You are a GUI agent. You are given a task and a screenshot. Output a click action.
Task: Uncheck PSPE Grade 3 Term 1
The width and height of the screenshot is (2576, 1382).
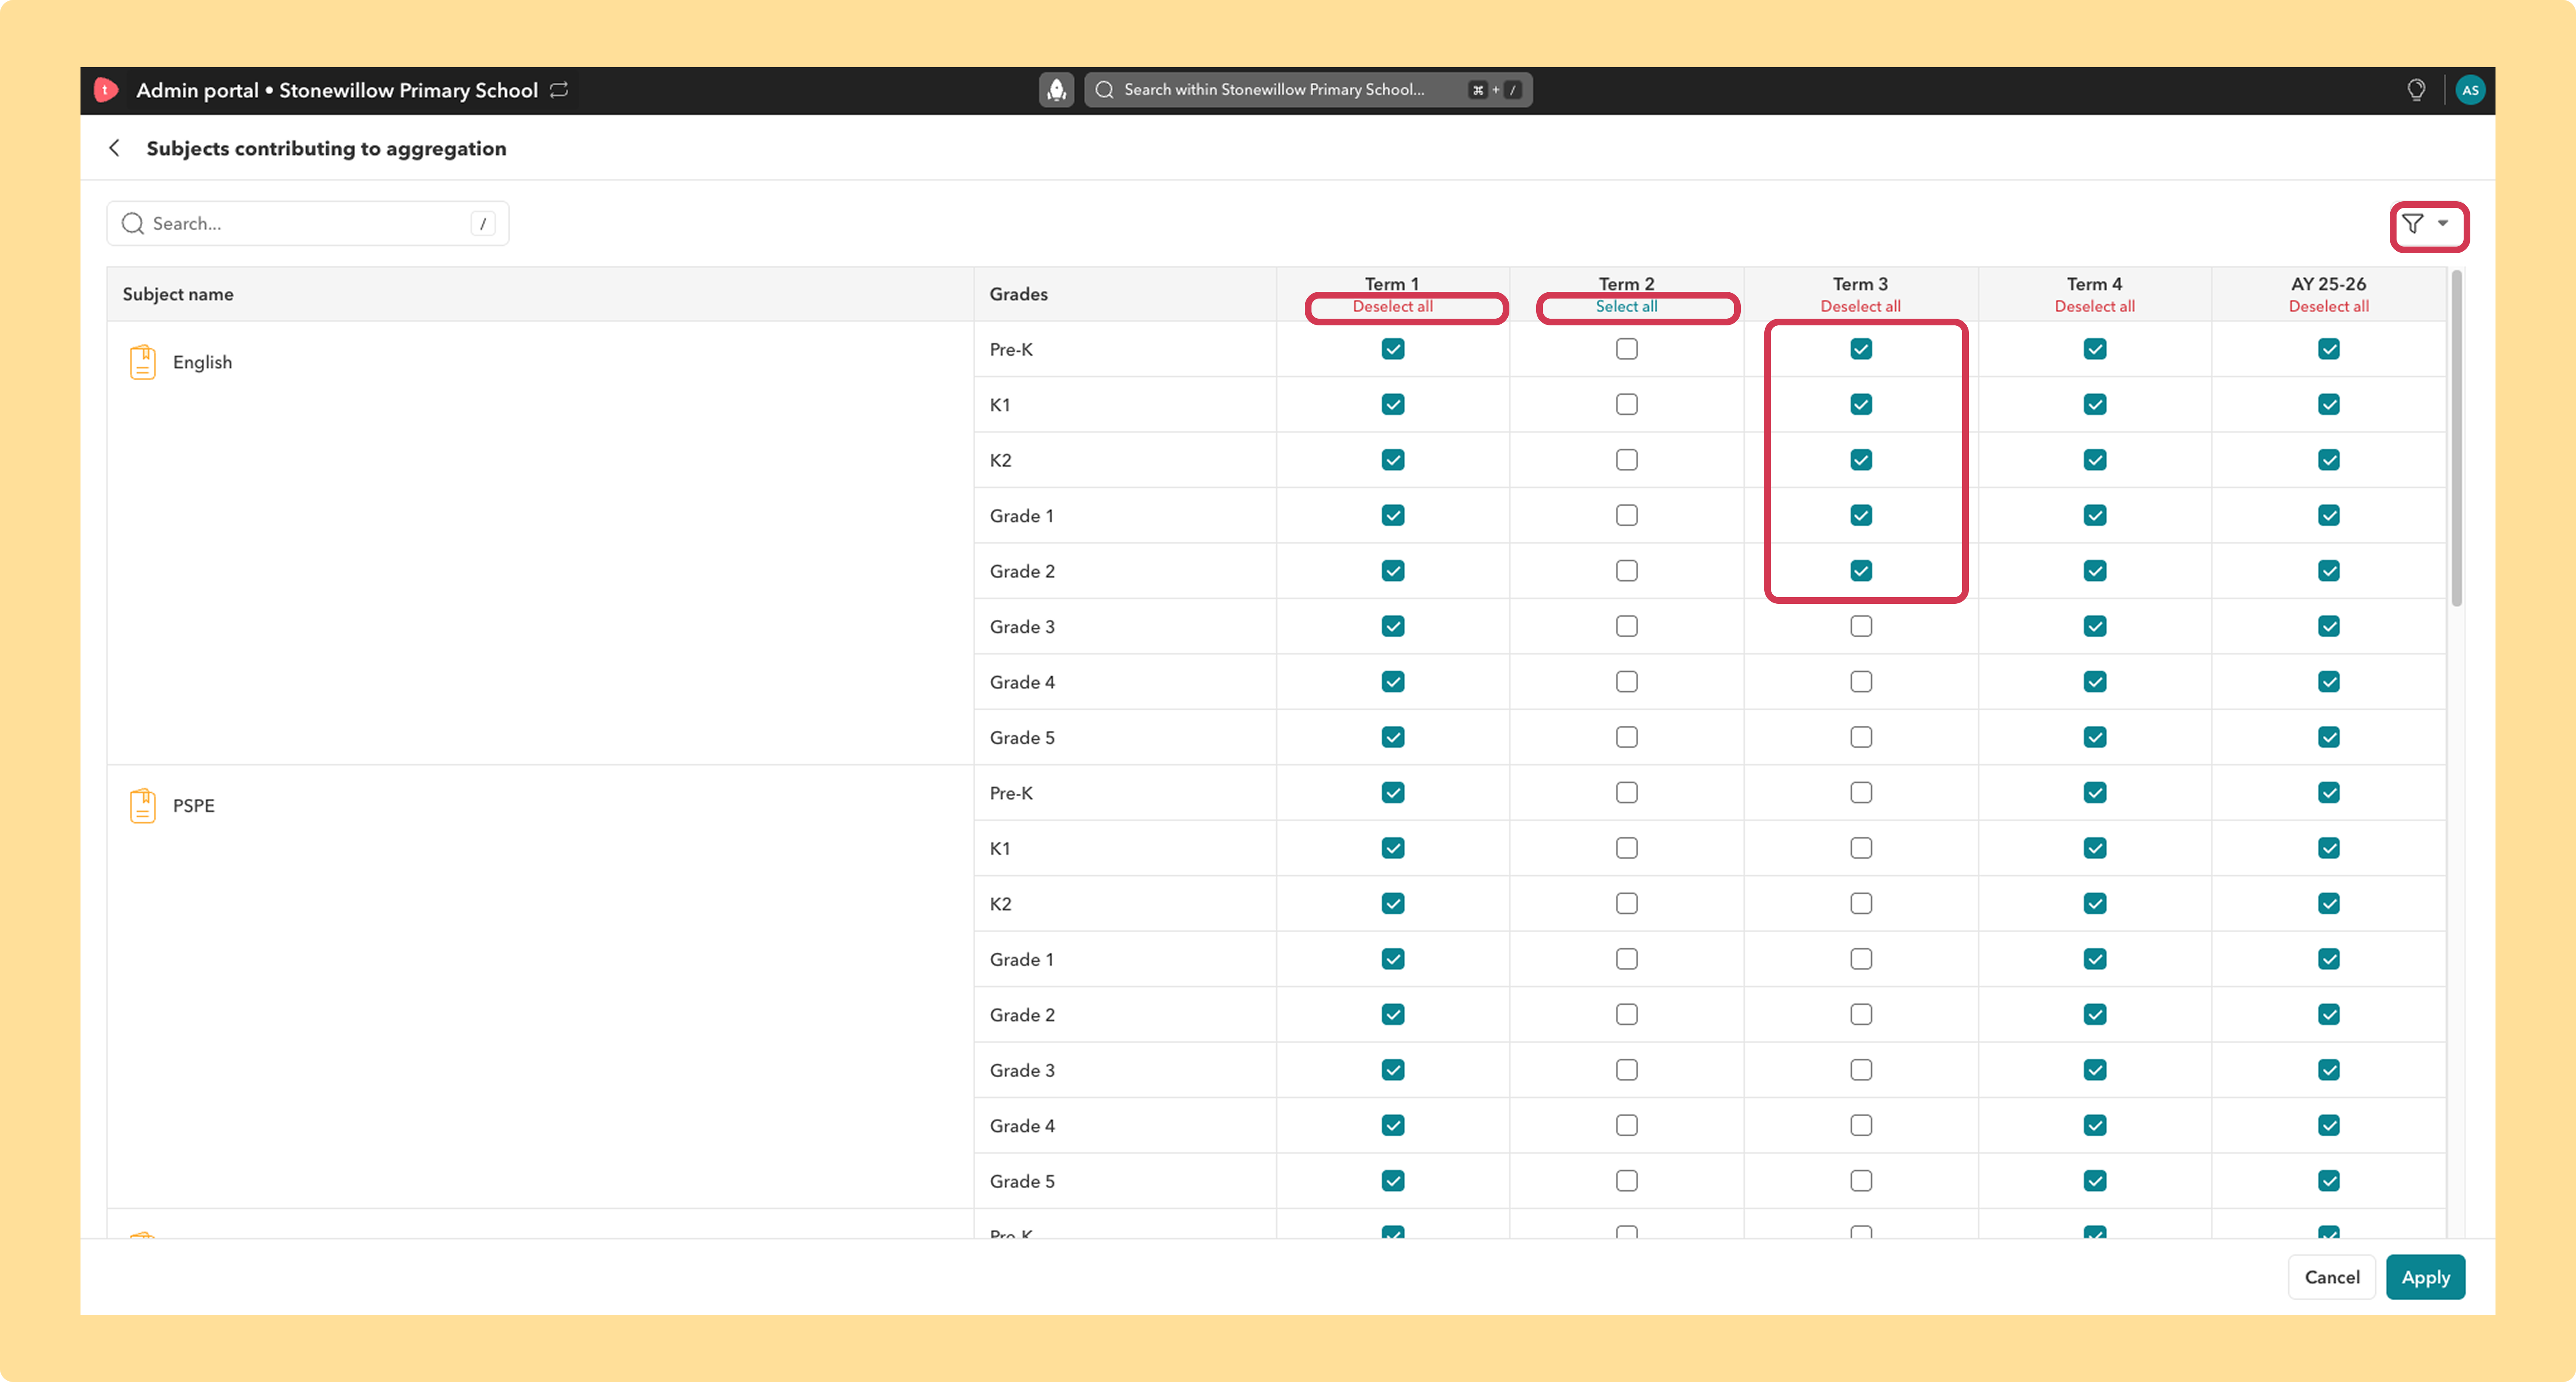[x=1393, y=1070]
